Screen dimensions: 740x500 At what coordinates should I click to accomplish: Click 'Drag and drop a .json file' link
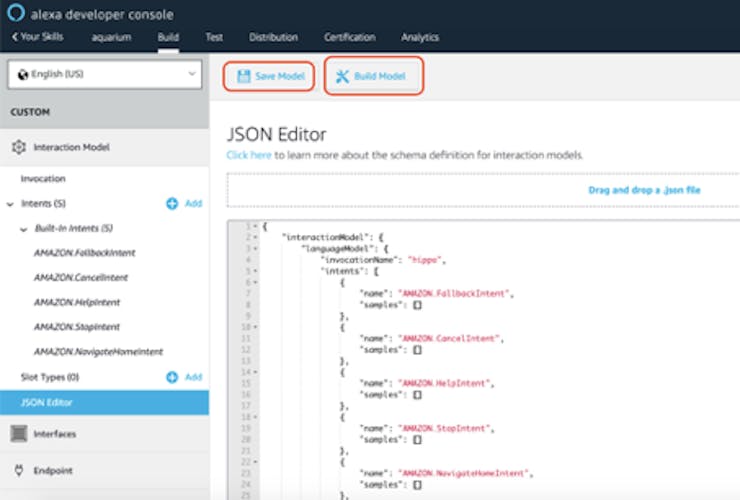(x=644, y=190)
